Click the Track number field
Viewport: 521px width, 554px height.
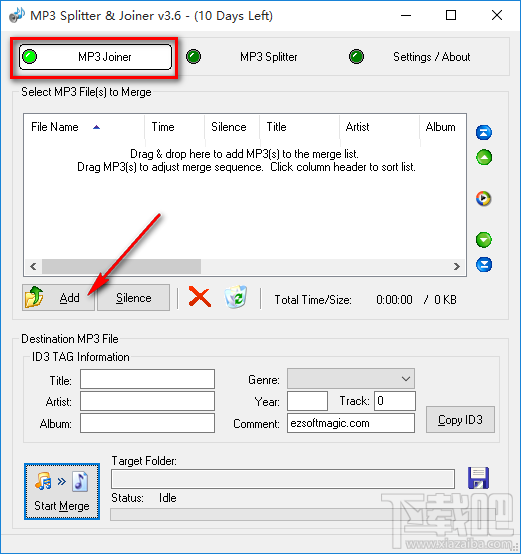pos(395,401)
